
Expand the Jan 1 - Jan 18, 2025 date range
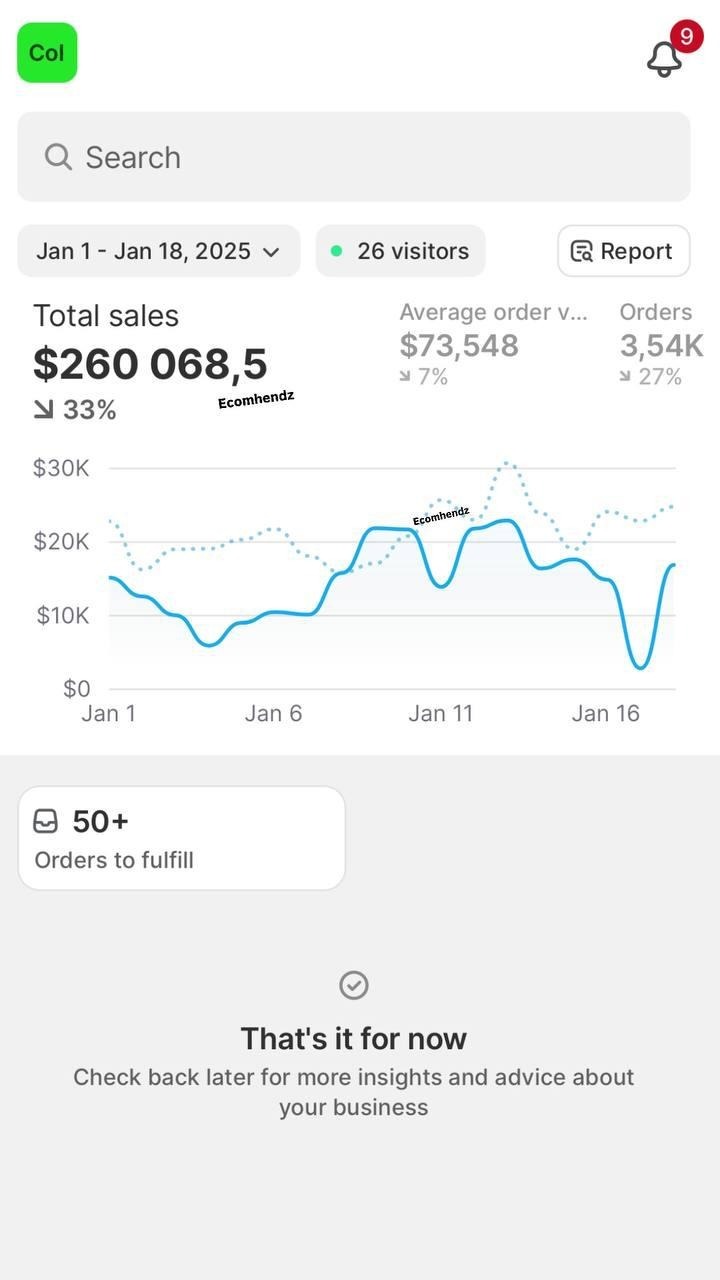[158, 251]
